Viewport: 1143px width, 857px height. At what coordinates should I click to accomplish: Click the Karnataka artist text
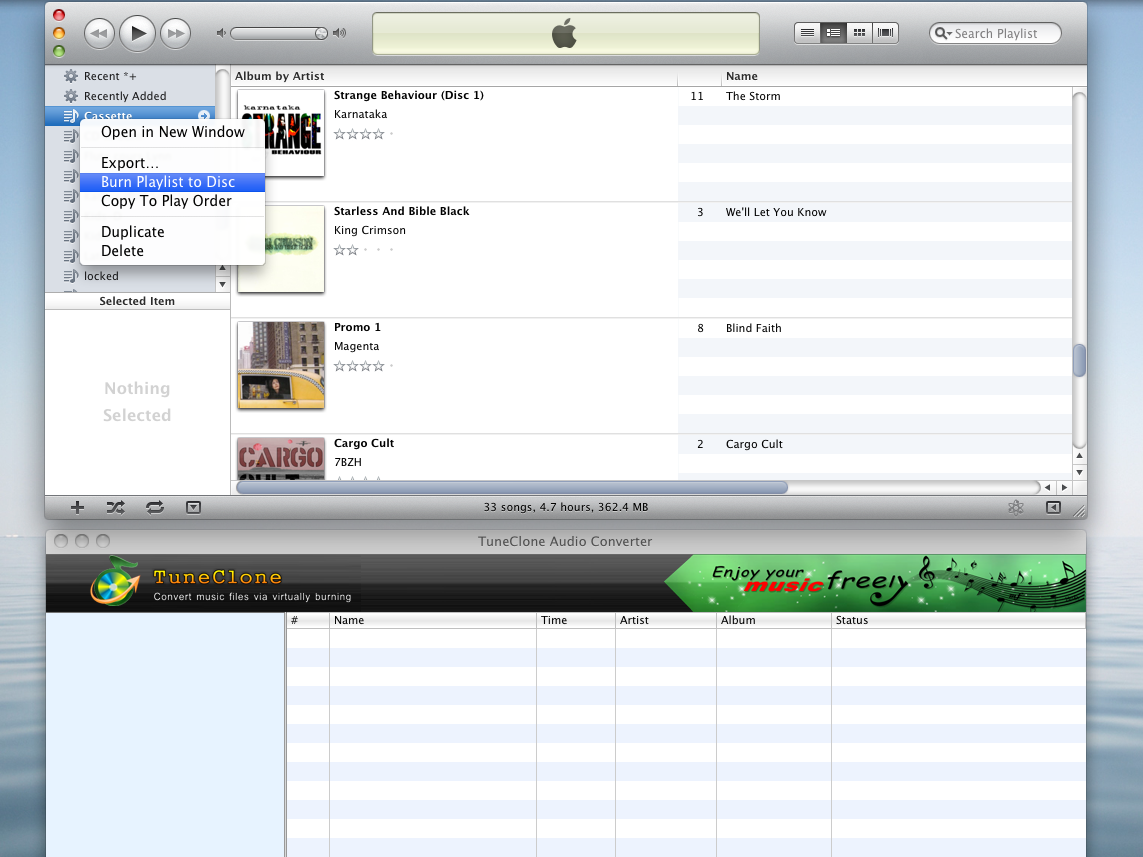(360, 114)
